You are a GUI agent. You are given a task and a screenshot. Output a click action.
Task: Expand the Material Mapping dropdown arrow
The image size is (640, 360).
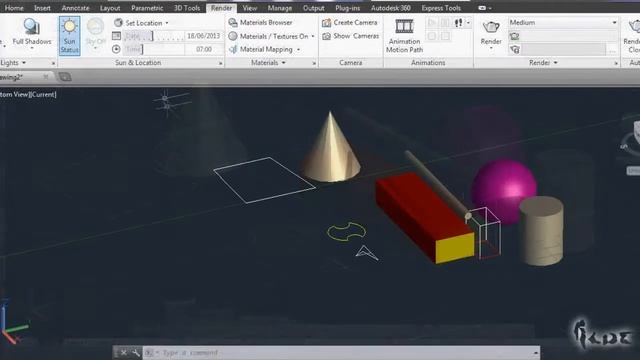coord(298,50)
